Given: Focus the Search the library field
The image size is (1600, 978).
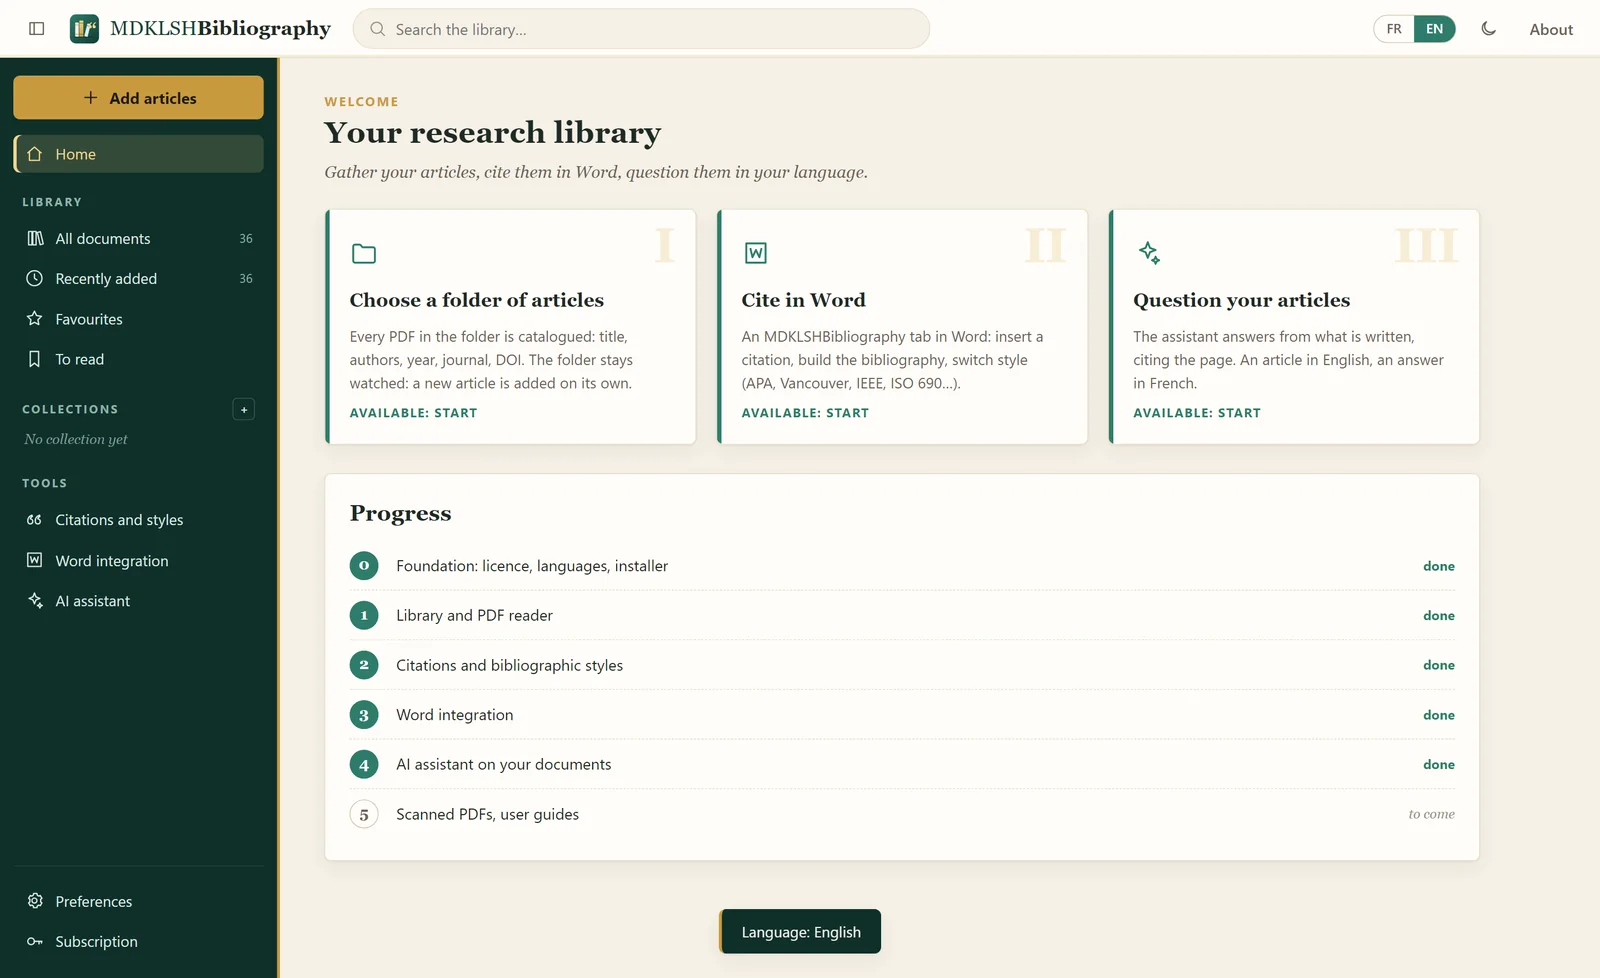Looking at the screenshot, I should point(641,29).
